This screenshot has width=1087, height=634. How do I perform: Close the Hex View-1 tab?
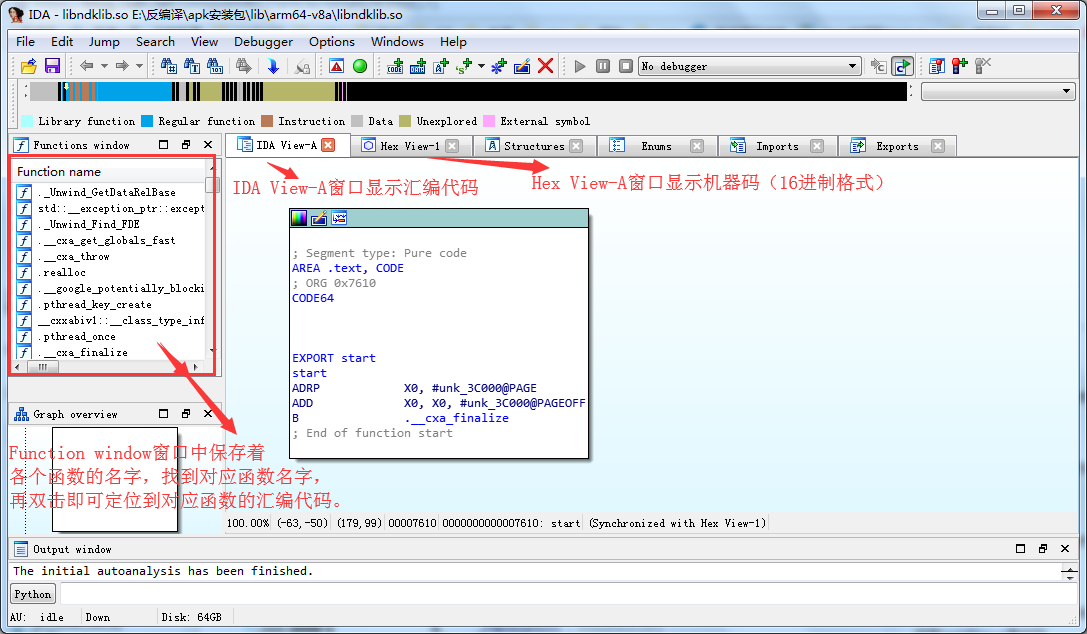point(452,146)
